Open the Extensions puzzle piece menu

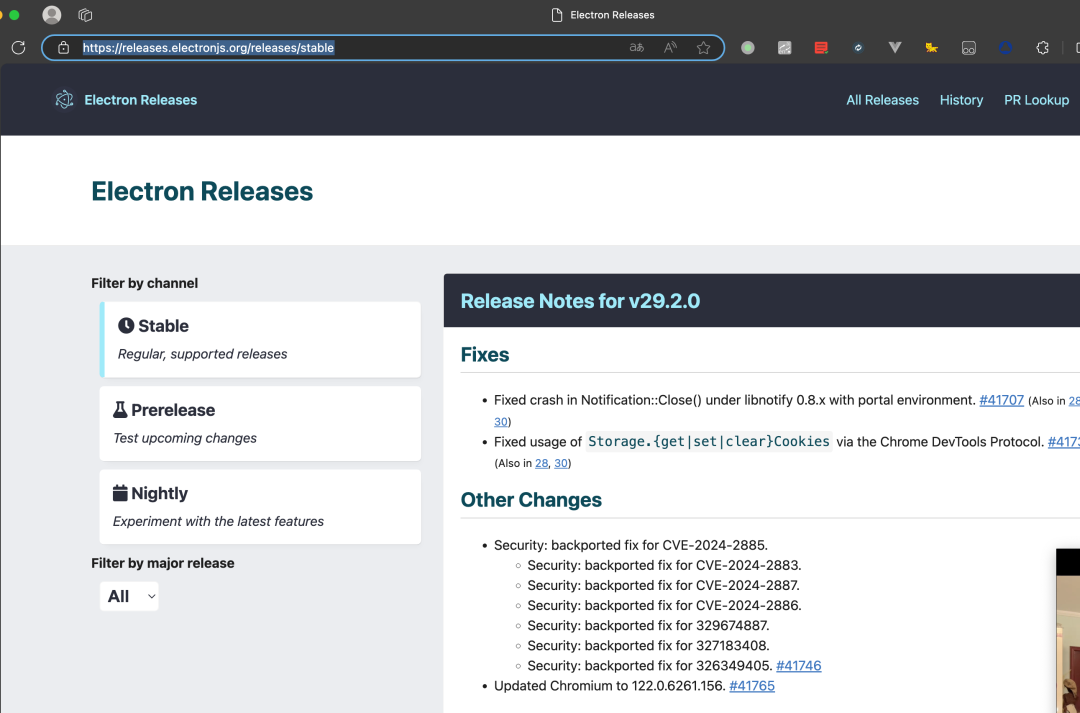pyautogui.click(x=1043, y=48)
